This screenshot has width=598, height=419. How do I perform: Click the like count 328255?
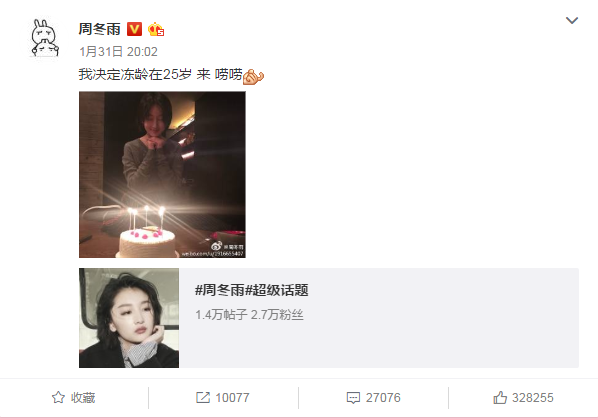point(532,398)
